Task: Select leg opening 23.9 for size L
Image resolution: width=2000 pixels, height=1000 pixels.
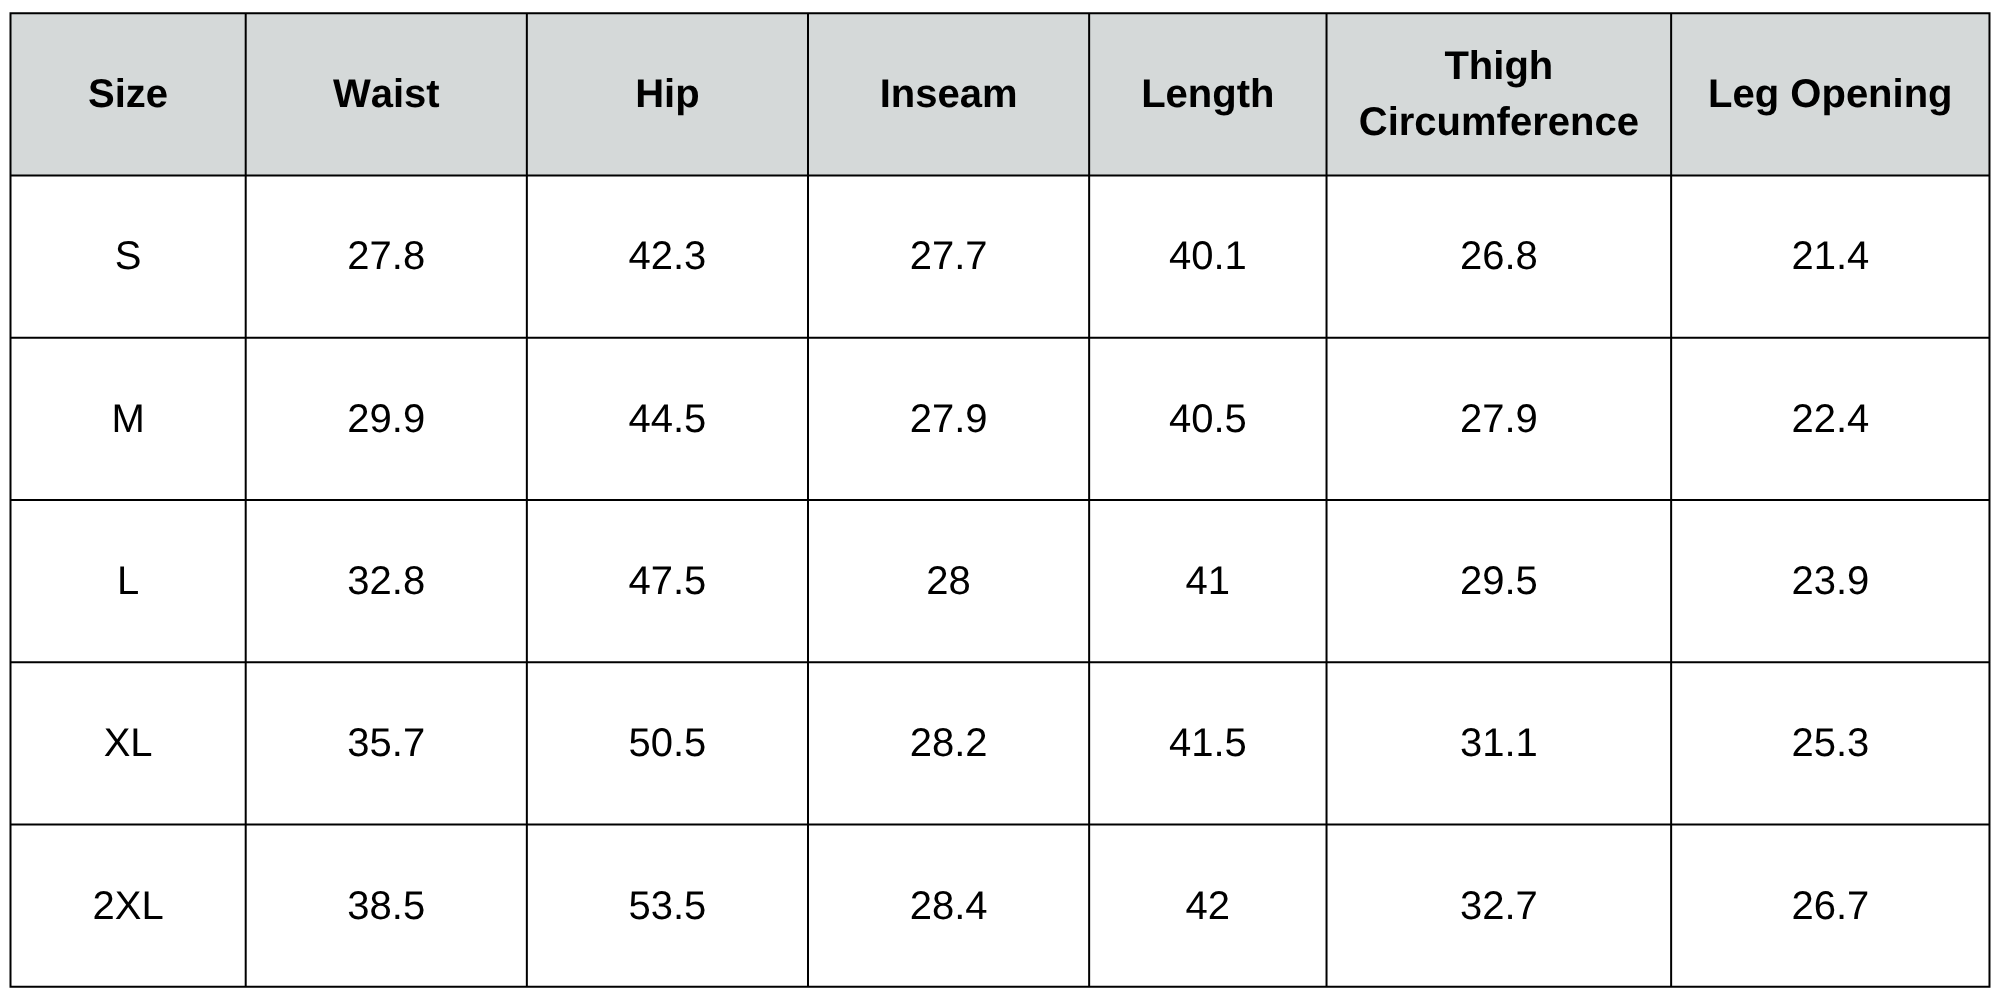Action: 1829,581
